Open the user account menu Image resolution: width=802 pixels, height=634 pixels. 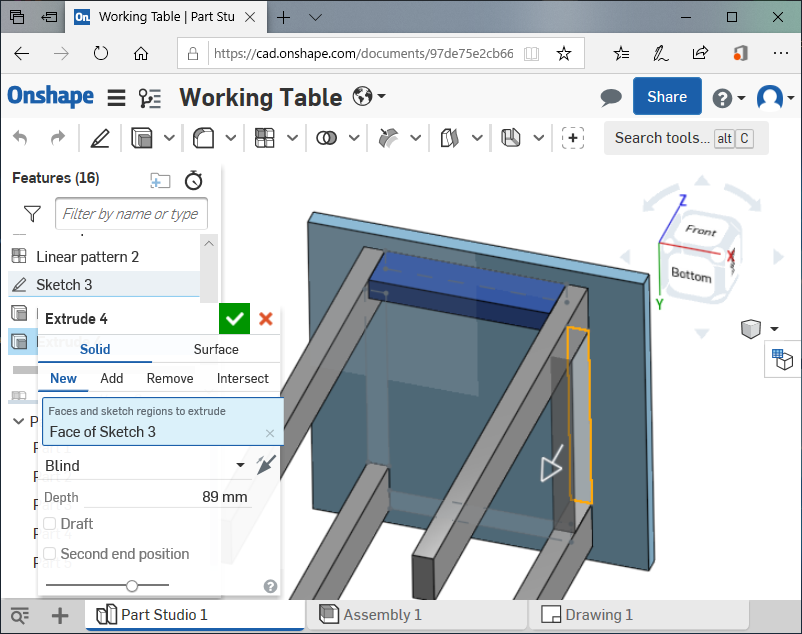pyautogui.click(x=775, y=97)
